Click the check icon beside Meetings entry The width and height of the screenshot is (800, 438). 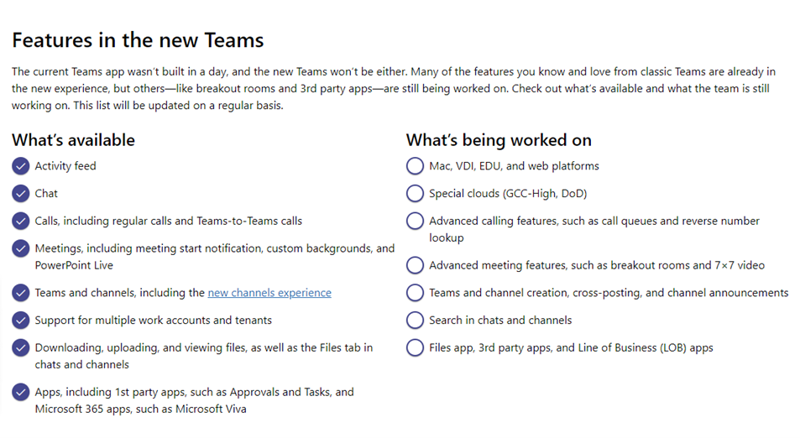pos(20,249)
